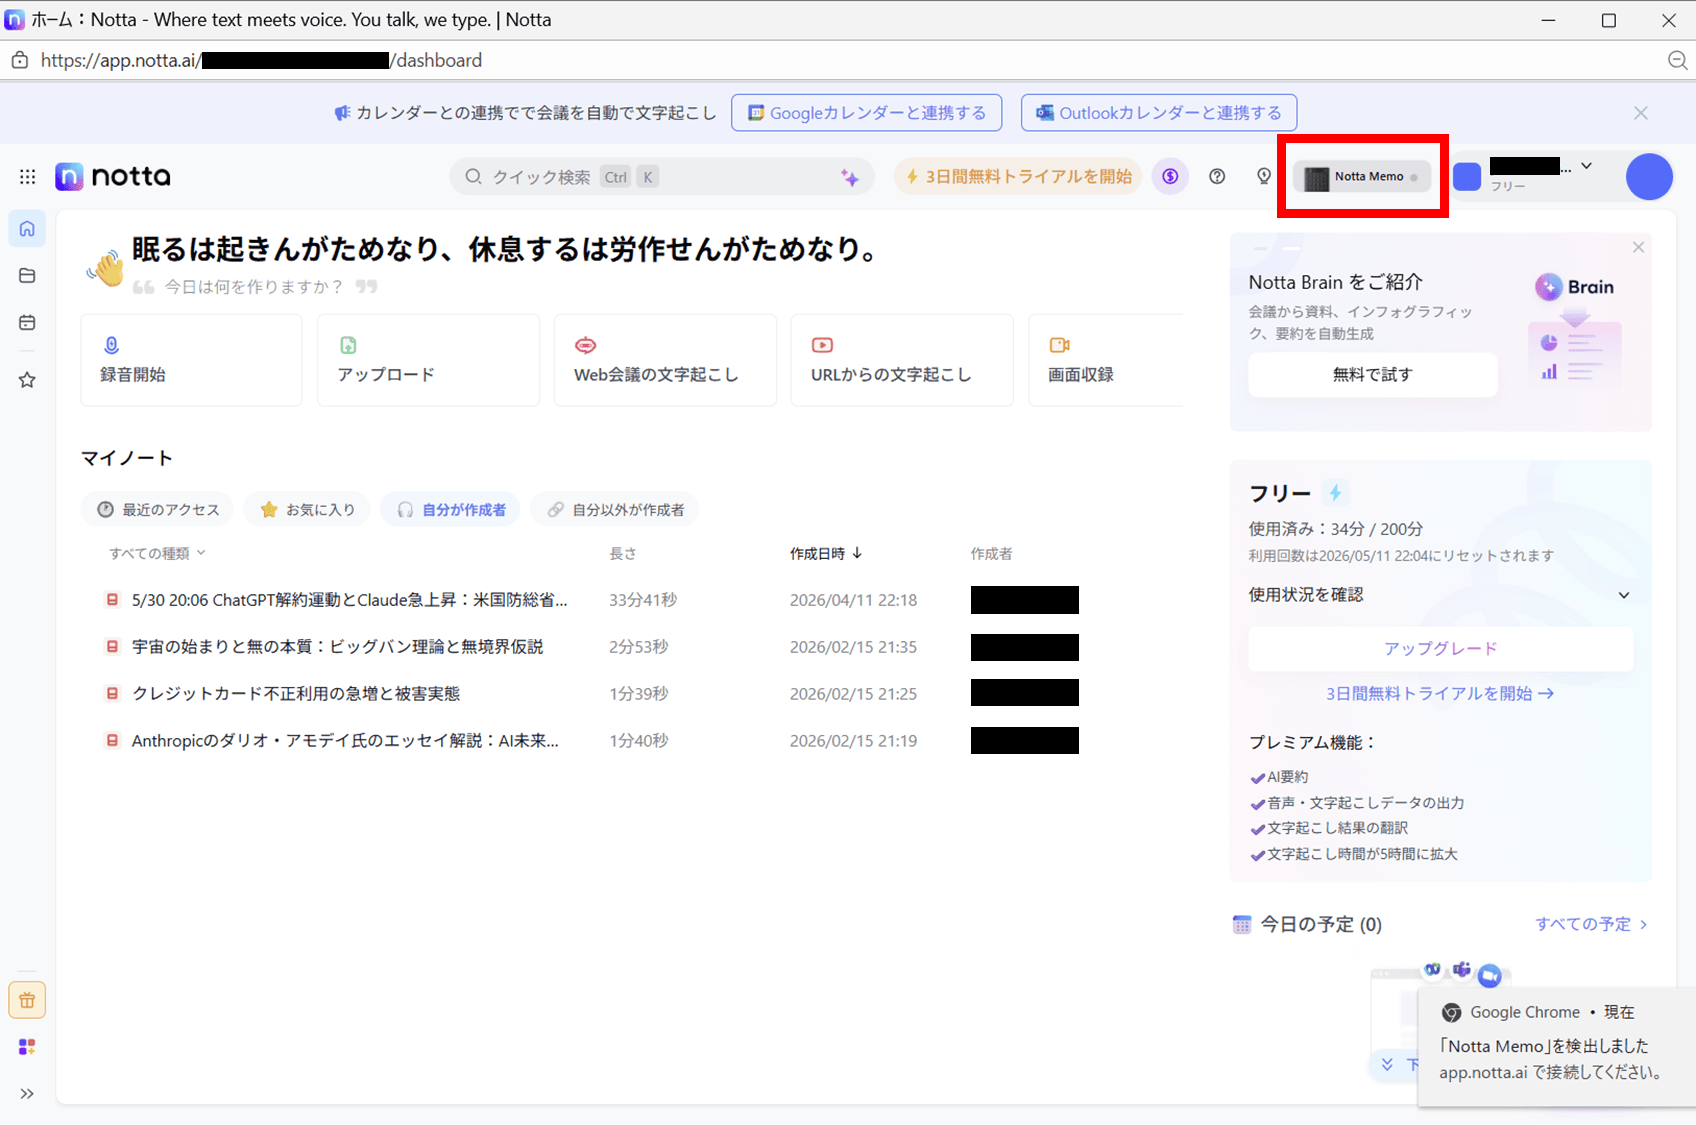The height and width of the screenshot is (1125, 1696).
Task: Click the help question mark icon
Action: point(1217,177)
